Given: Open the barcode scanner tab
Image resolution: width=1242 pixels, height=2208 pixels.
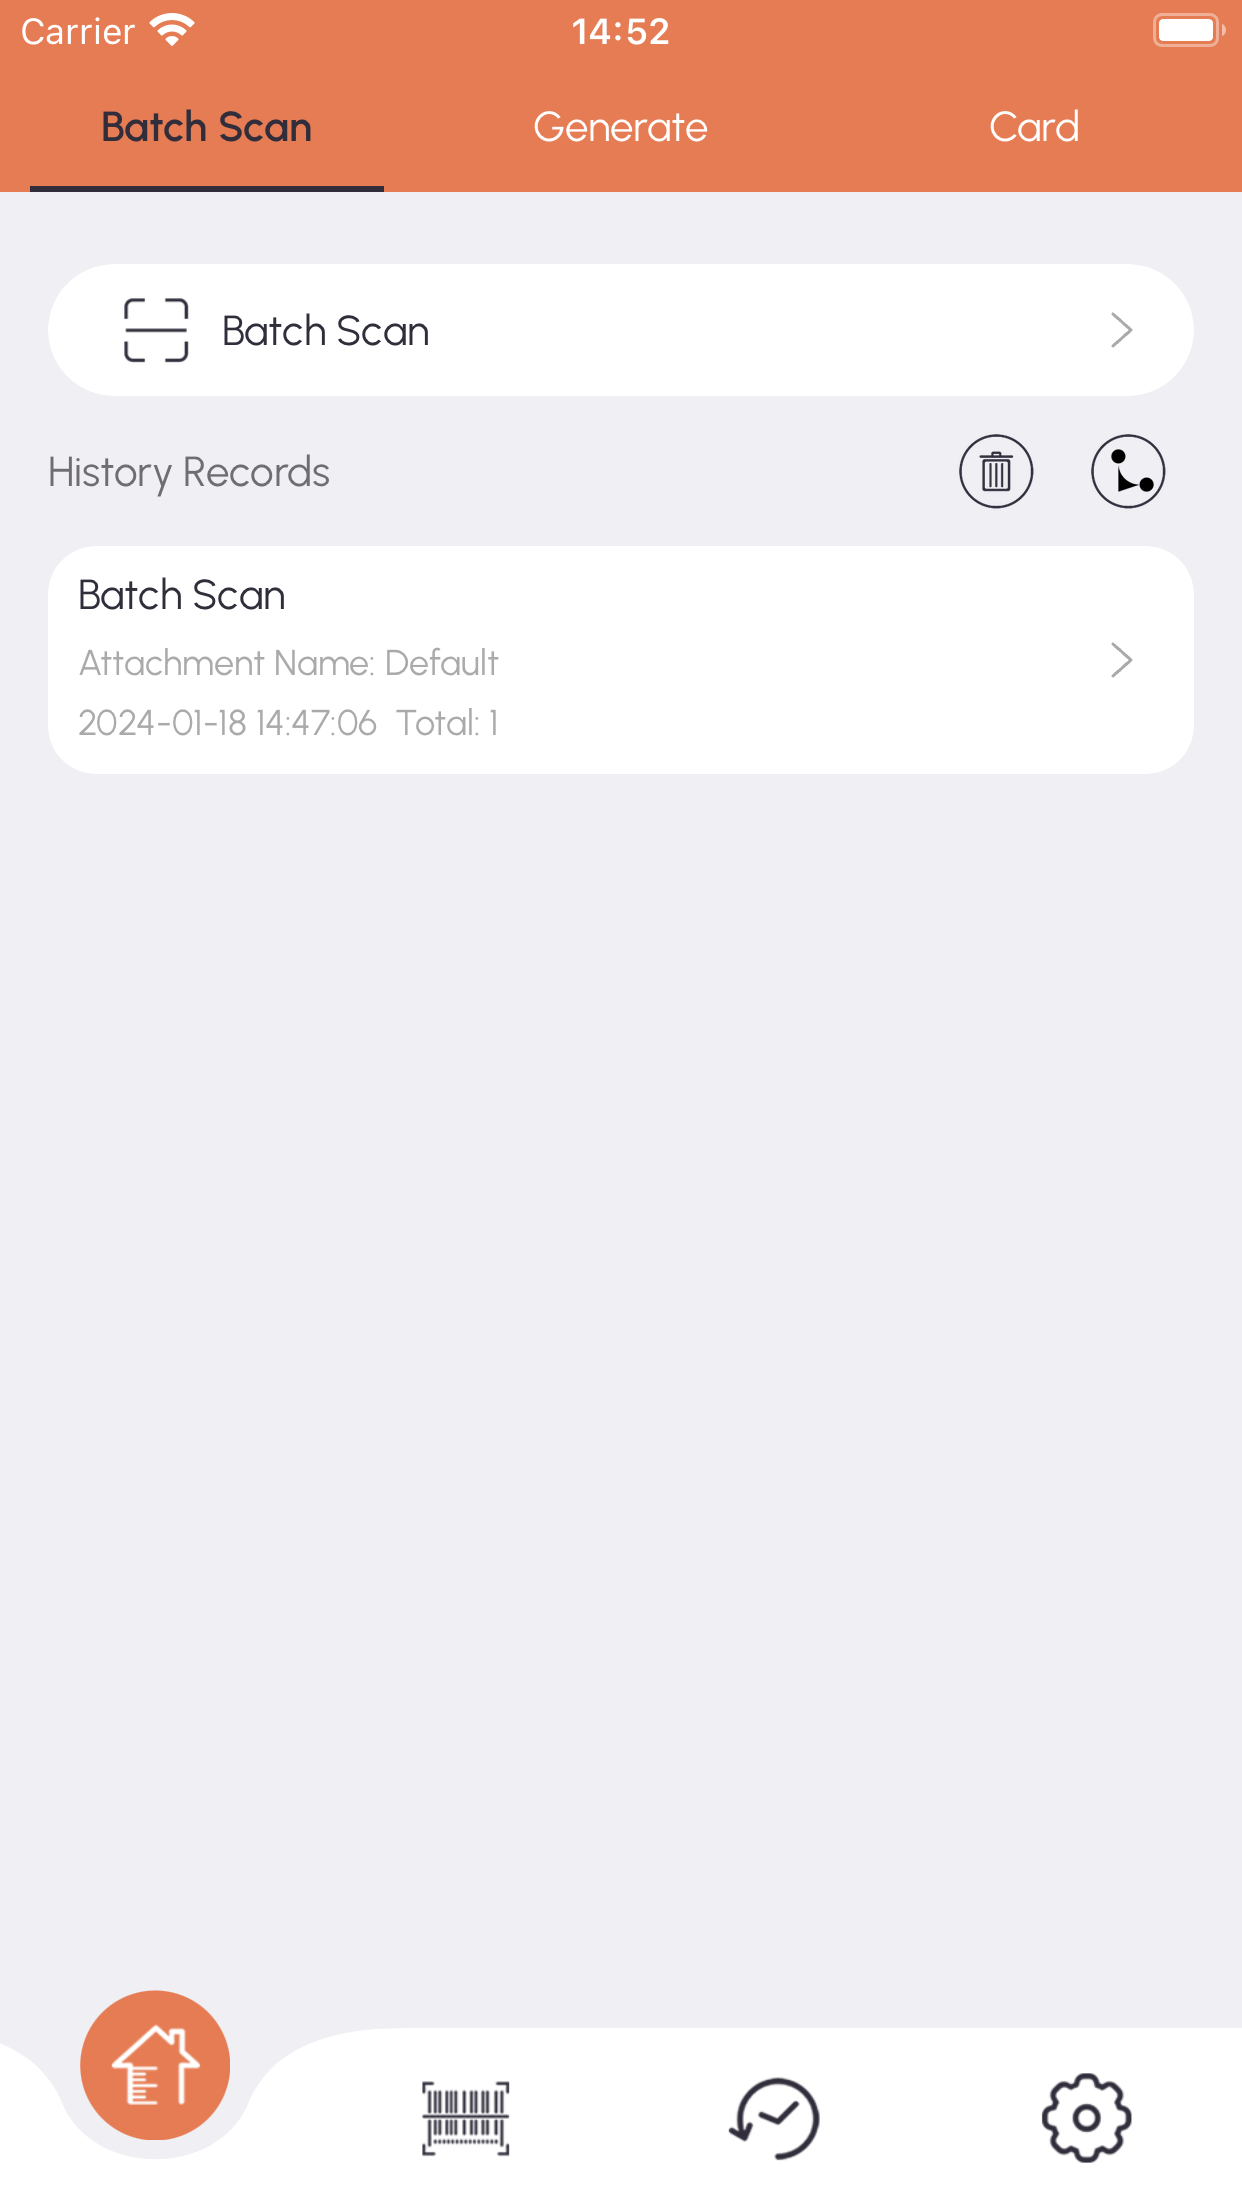Looking at the screenshot, I should (x=466, y=2118).
